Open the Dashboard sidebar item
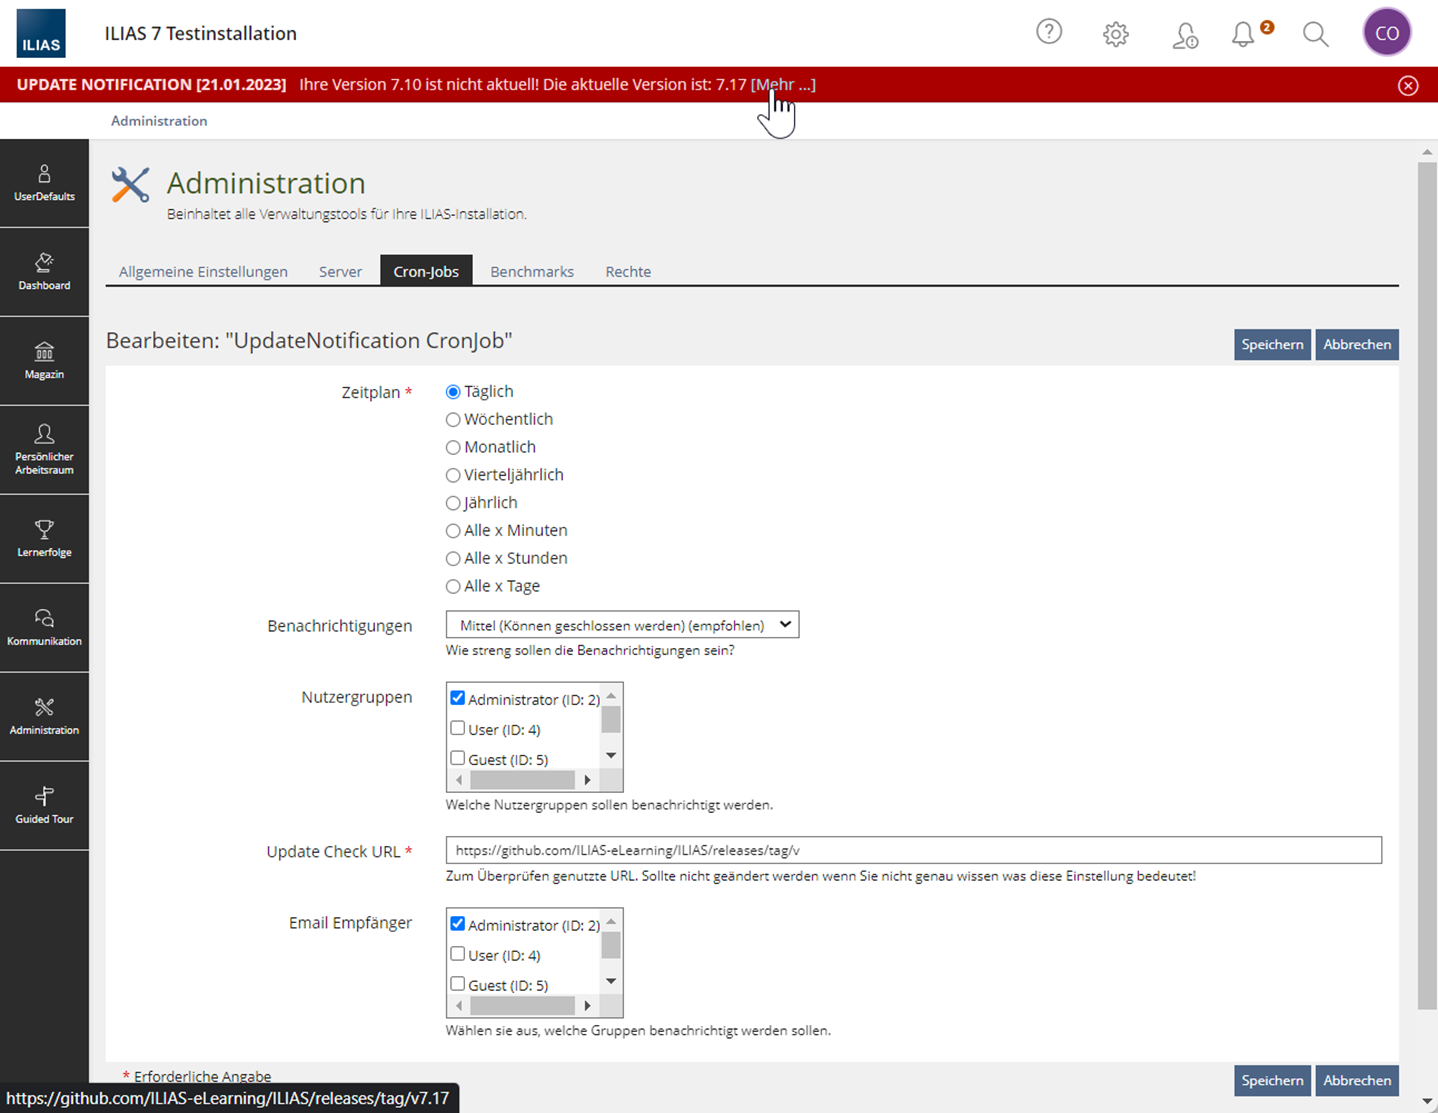Viewport: 1438px width, 1113px height. tap(44, 271)
